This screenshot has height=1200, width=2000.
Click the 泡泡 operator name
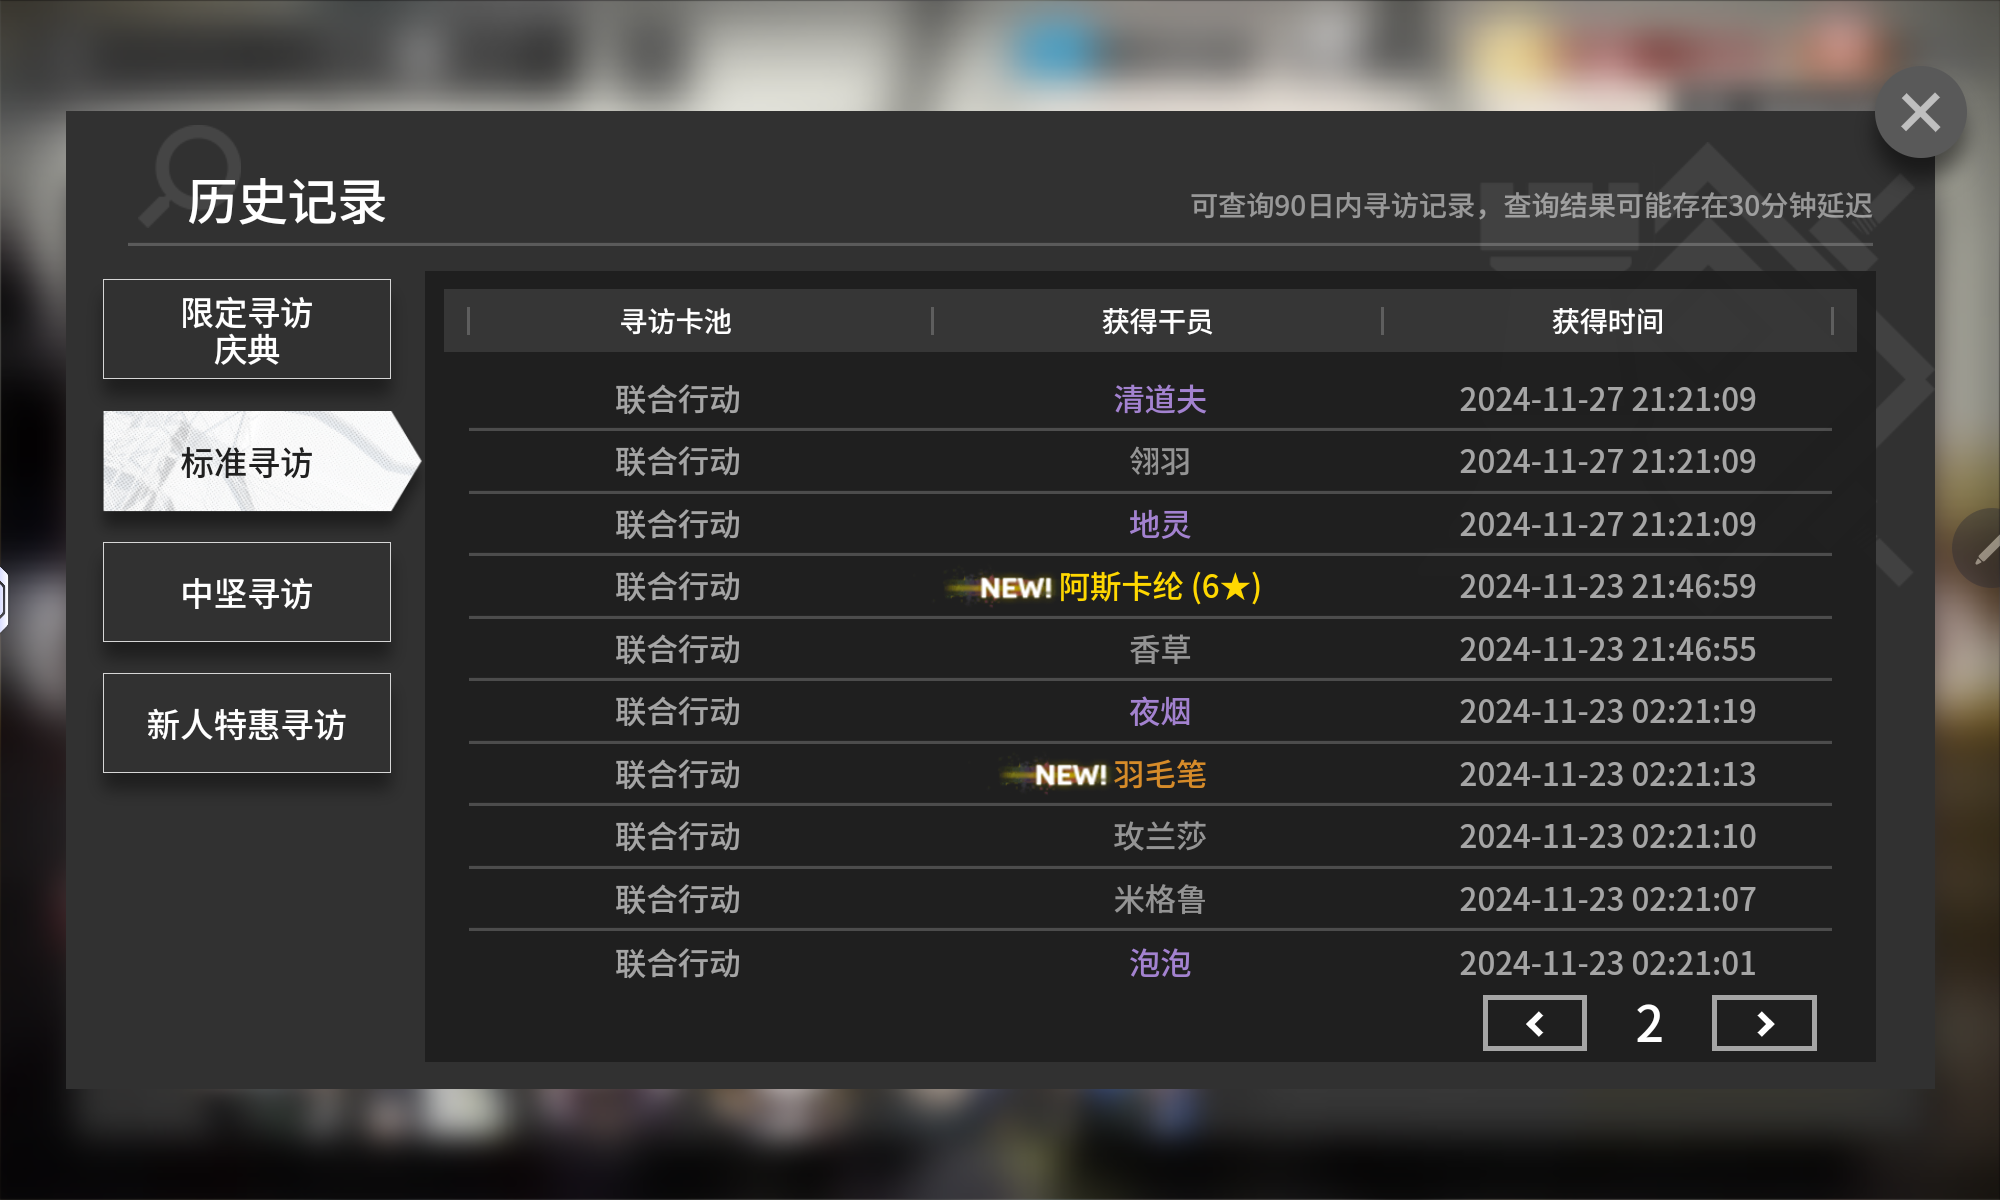tap(1159, 963)
